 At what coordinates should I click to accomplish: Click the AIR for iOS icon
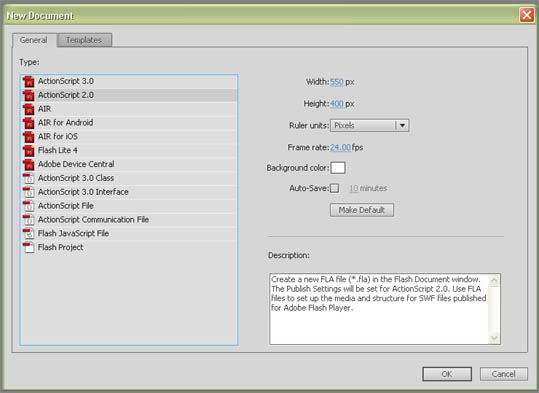pos(29,137)
